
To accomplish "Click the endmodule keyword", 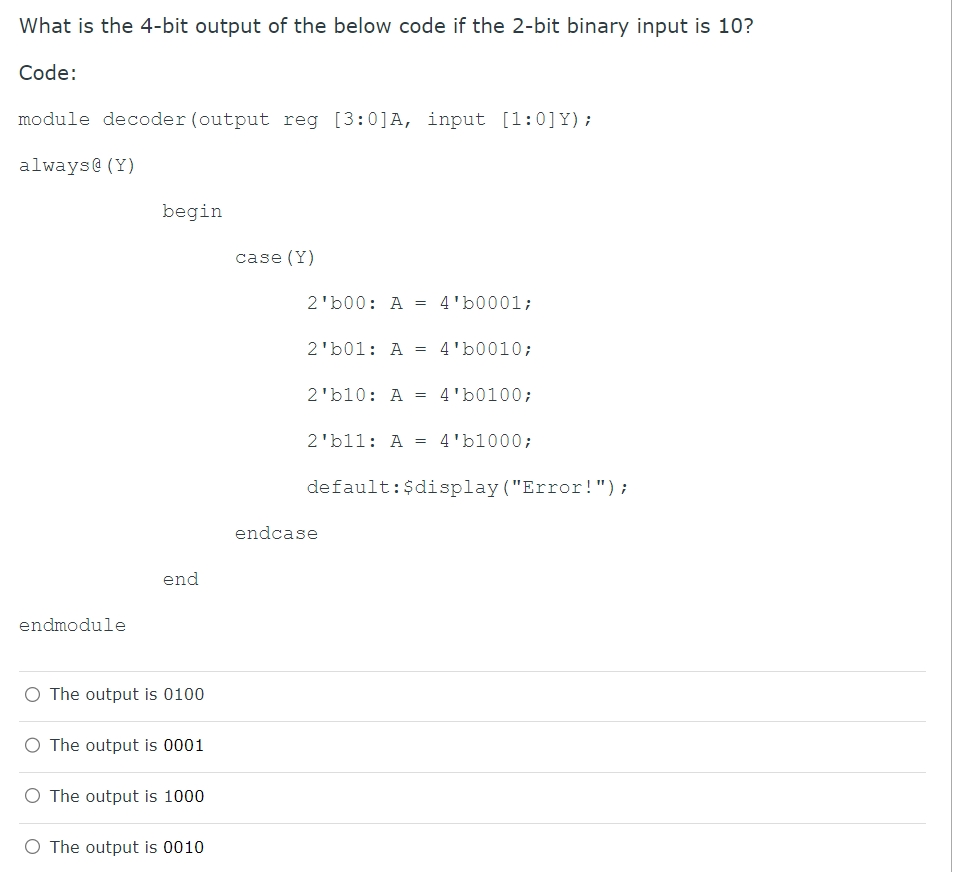I will [x=71, y=625].
